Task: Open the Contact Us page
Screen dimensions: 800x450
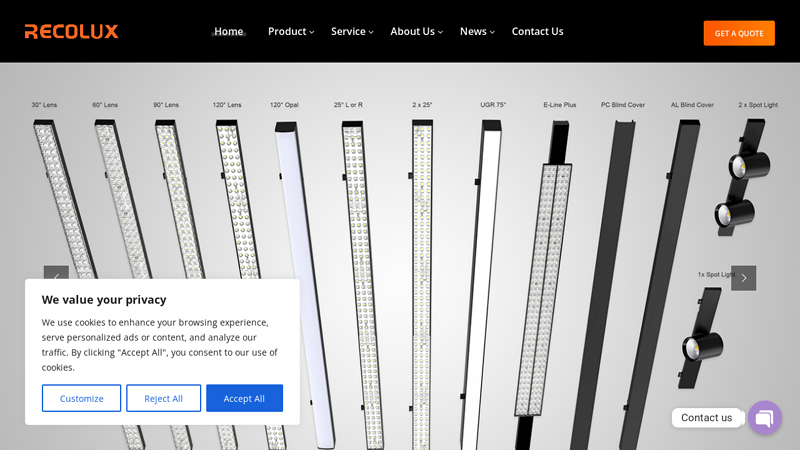Action: click(537, 31)
